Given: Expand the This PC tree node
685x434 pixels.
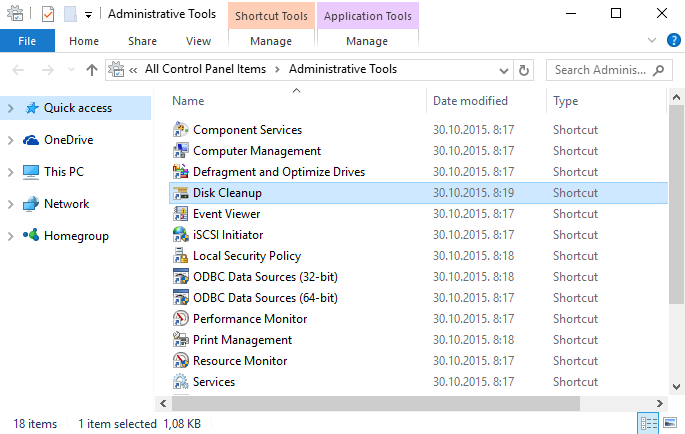Looking at the screenshot, I should point(10,172).
